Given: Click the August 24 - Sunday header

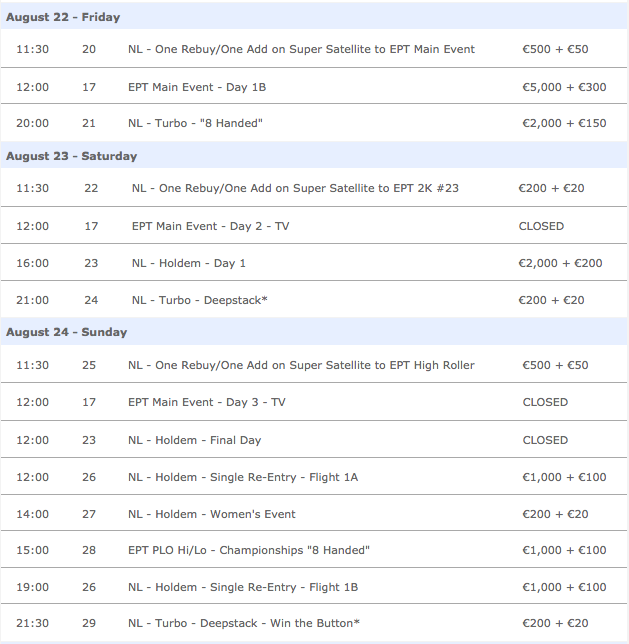Looking at the screenshot, I should coord(67,332).
